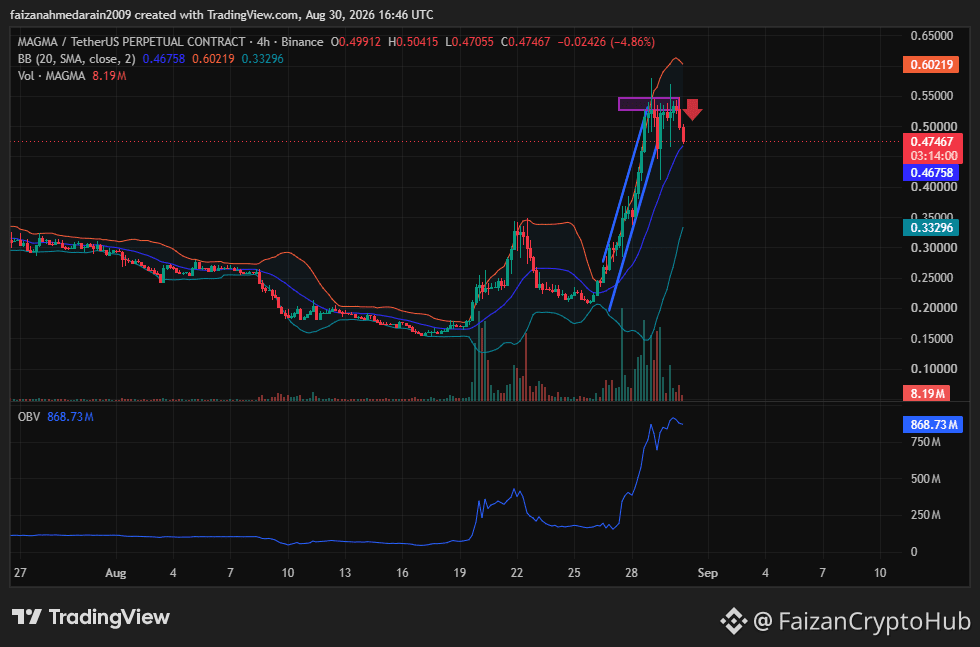Click the 0.10000 price axis label
This screenshot has height=647, width=980.
point(934,368)
